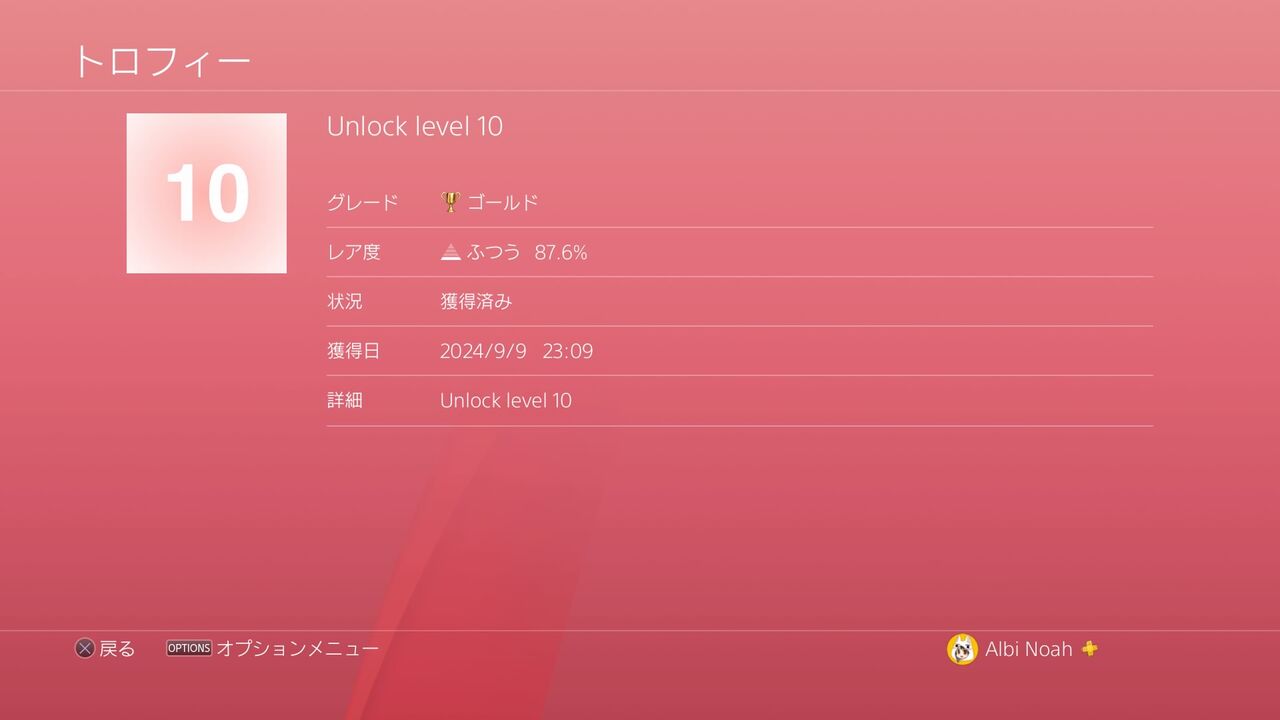Select the レア度 row label
The image size is (1280, 720).
354,252
